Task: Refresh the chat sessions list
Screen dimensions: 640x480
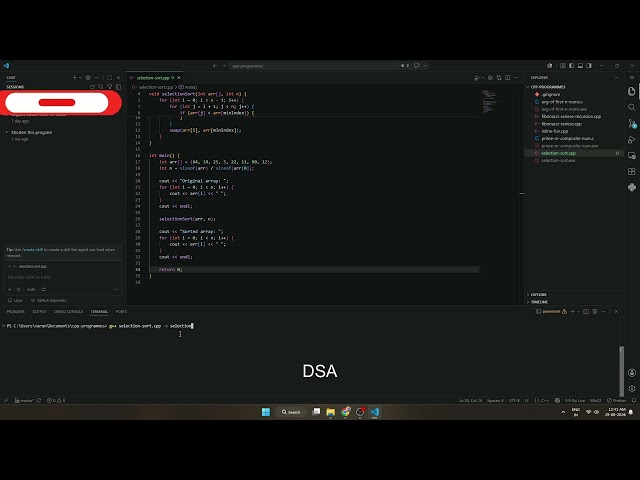Action: 92,87
